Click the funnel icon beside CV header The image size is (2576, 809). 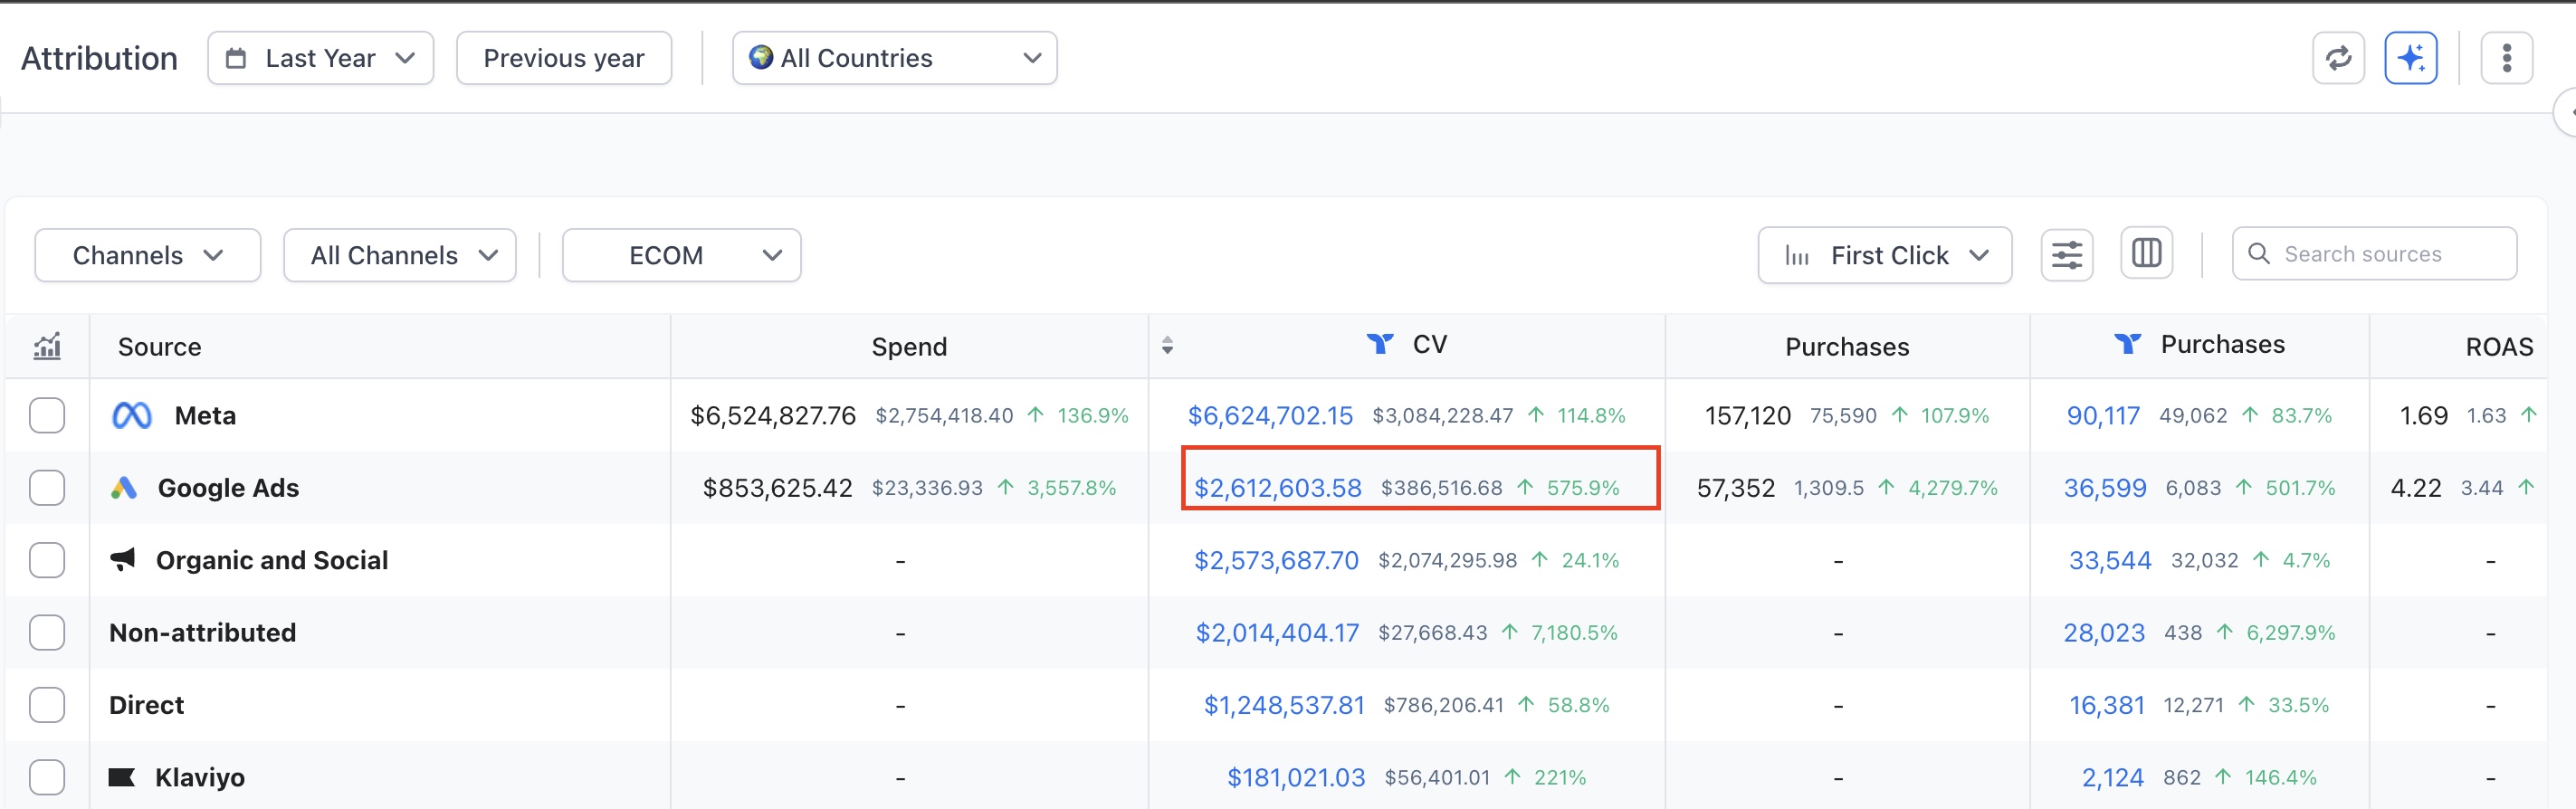click(1380, 344)
